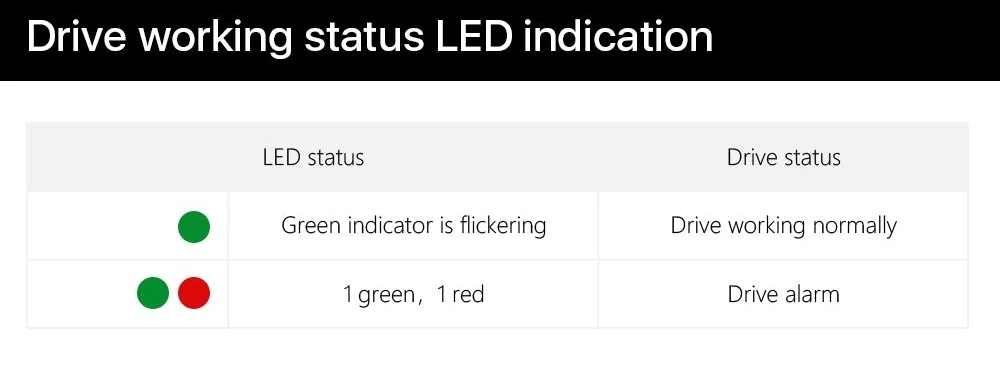Click the red LED dot in alarm row
Viewport: 1000px width, 380px height.
[x=194, y=293]
